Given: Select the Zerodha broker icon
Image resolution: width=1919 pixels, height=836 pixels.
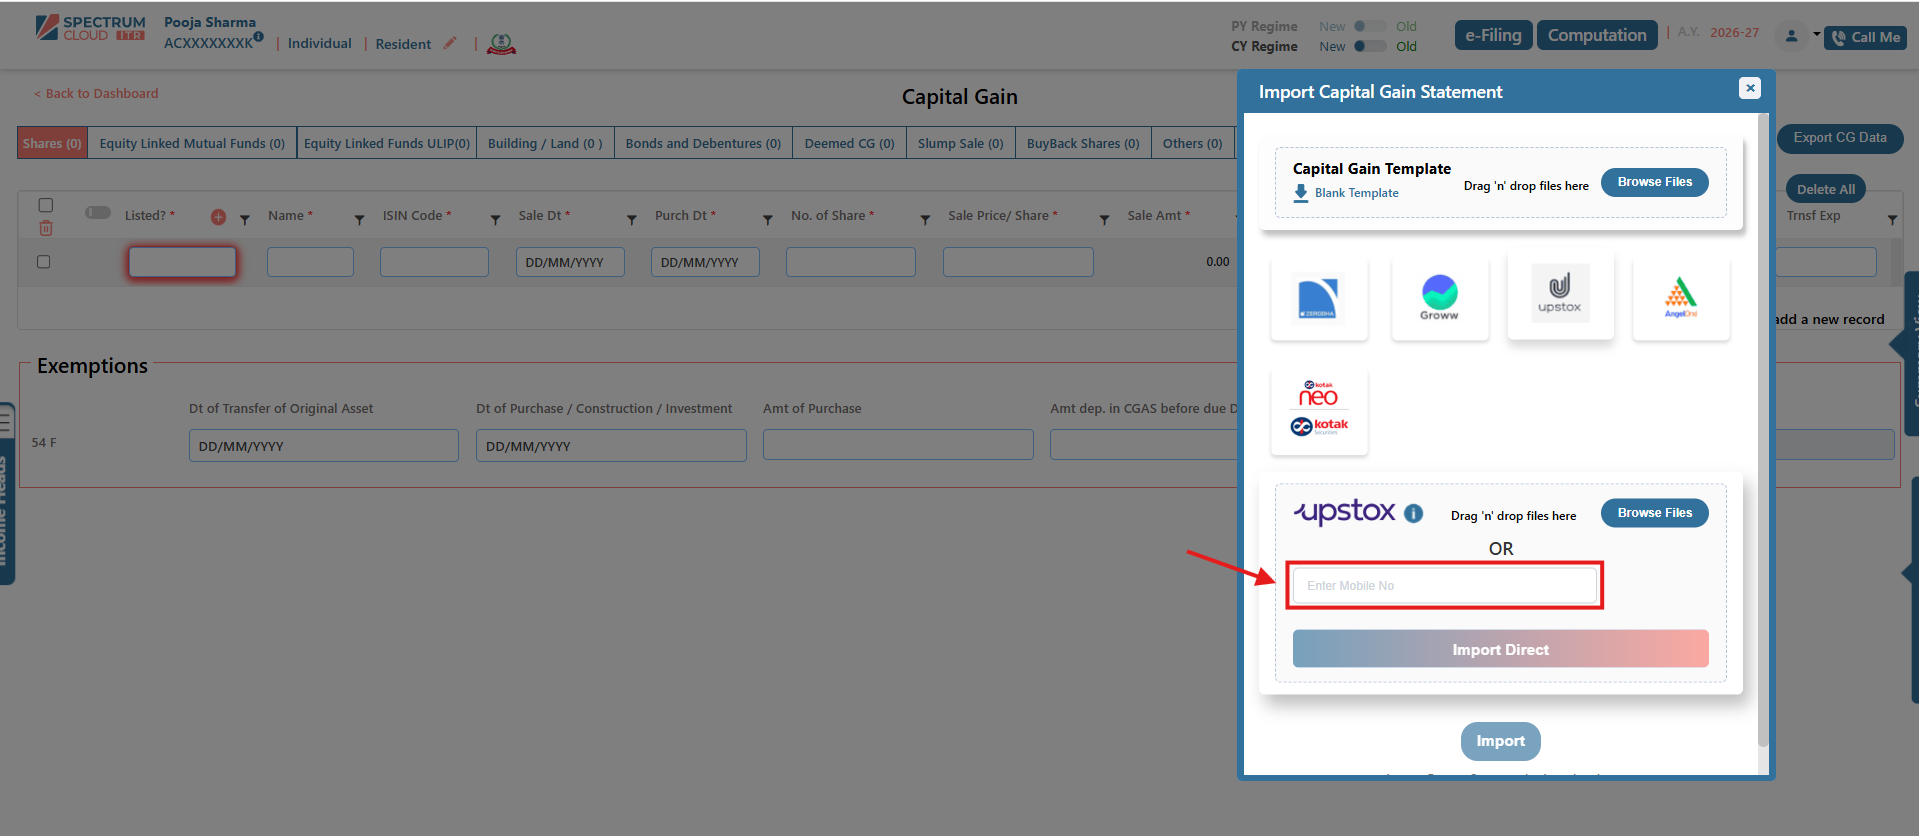Looking at the screenshot, I should [1318, 298].
